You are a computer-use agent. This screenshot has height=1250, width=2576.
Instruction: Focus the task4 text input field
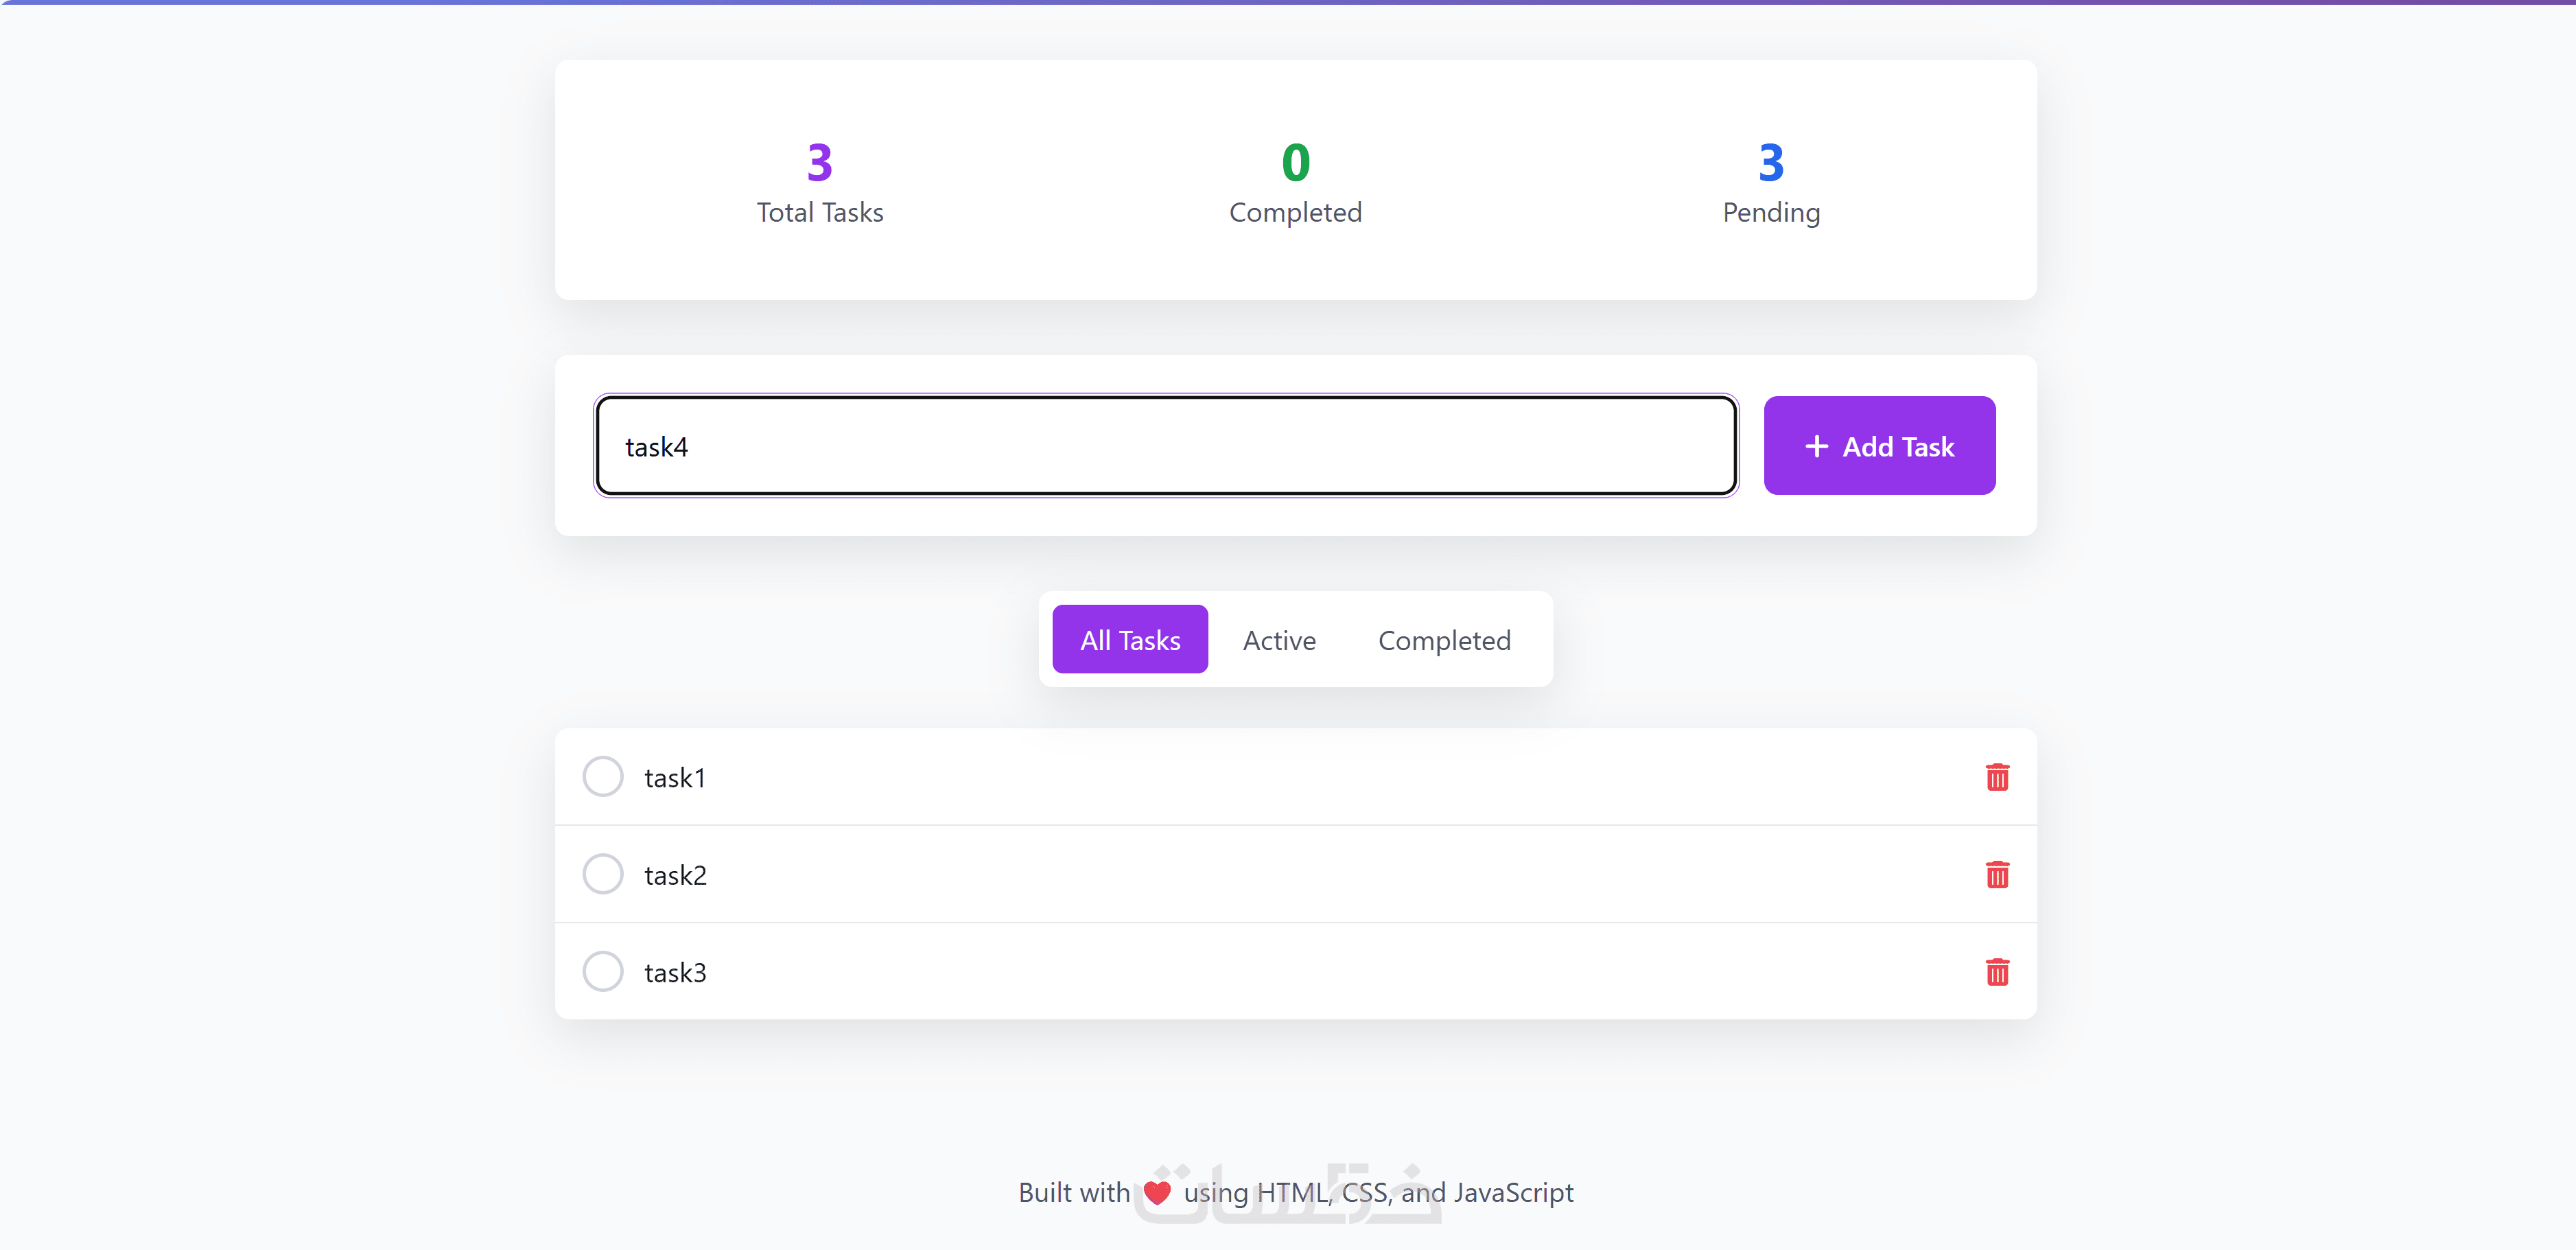coord(1165,446)
